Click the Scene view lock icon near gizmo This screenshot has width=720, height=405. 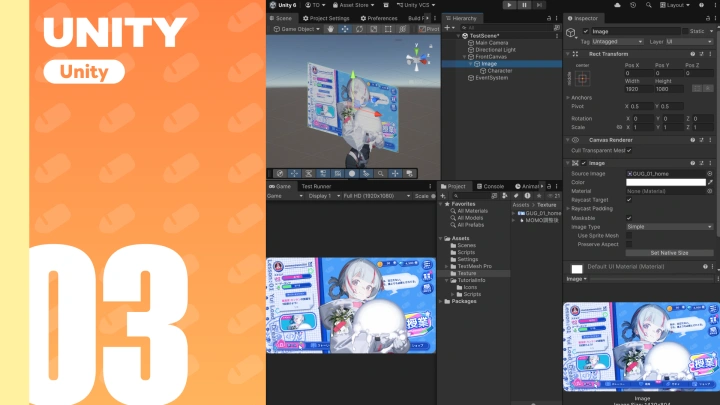[431, 46]
